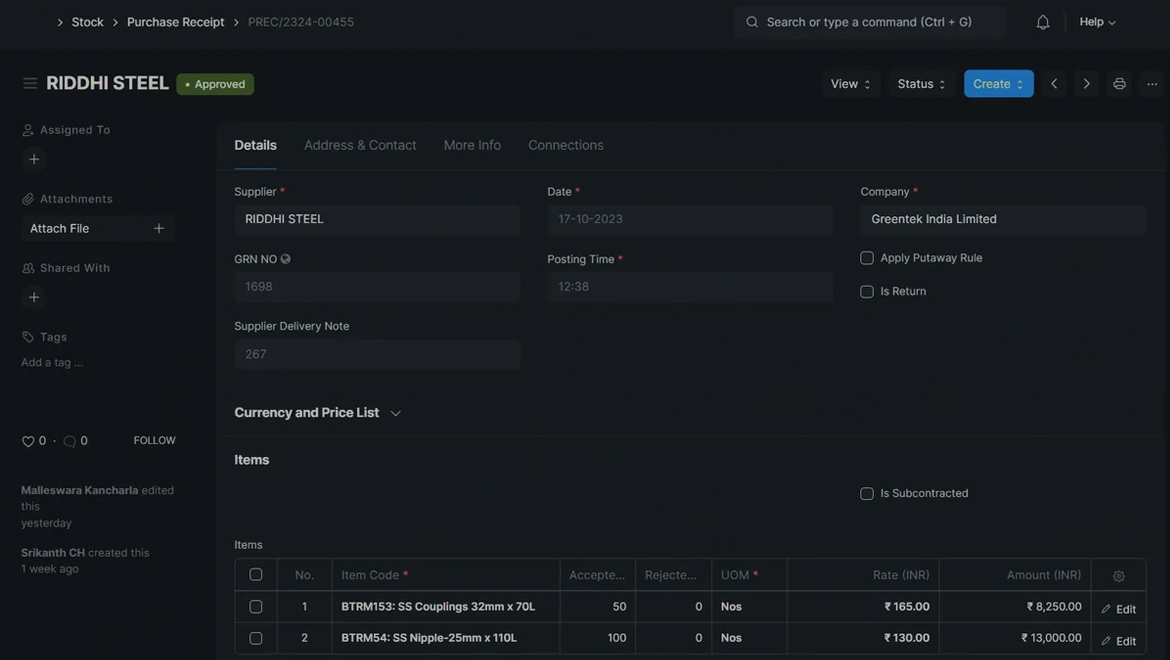
Task: Check the Is Return checkbox
Action: 867,292
